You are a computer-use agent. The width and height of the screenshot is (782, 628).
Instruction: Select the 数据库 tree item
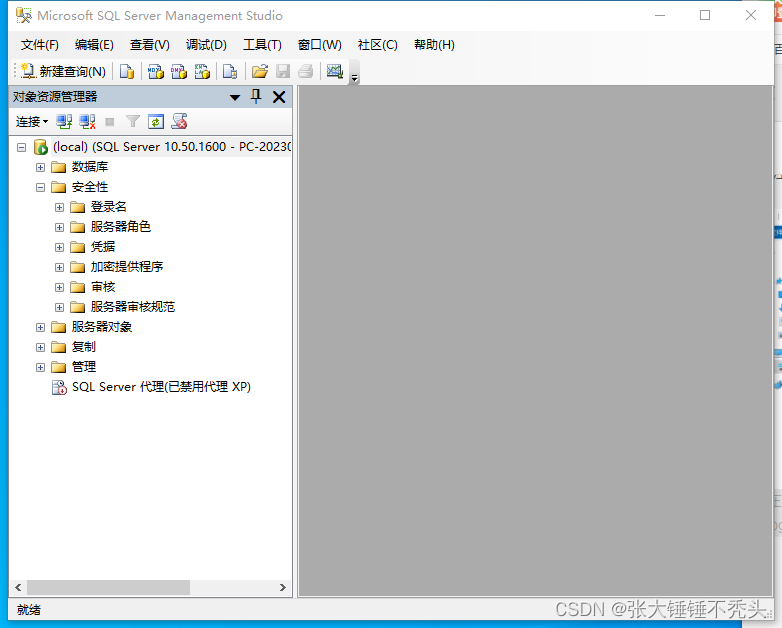pos(90,167)
